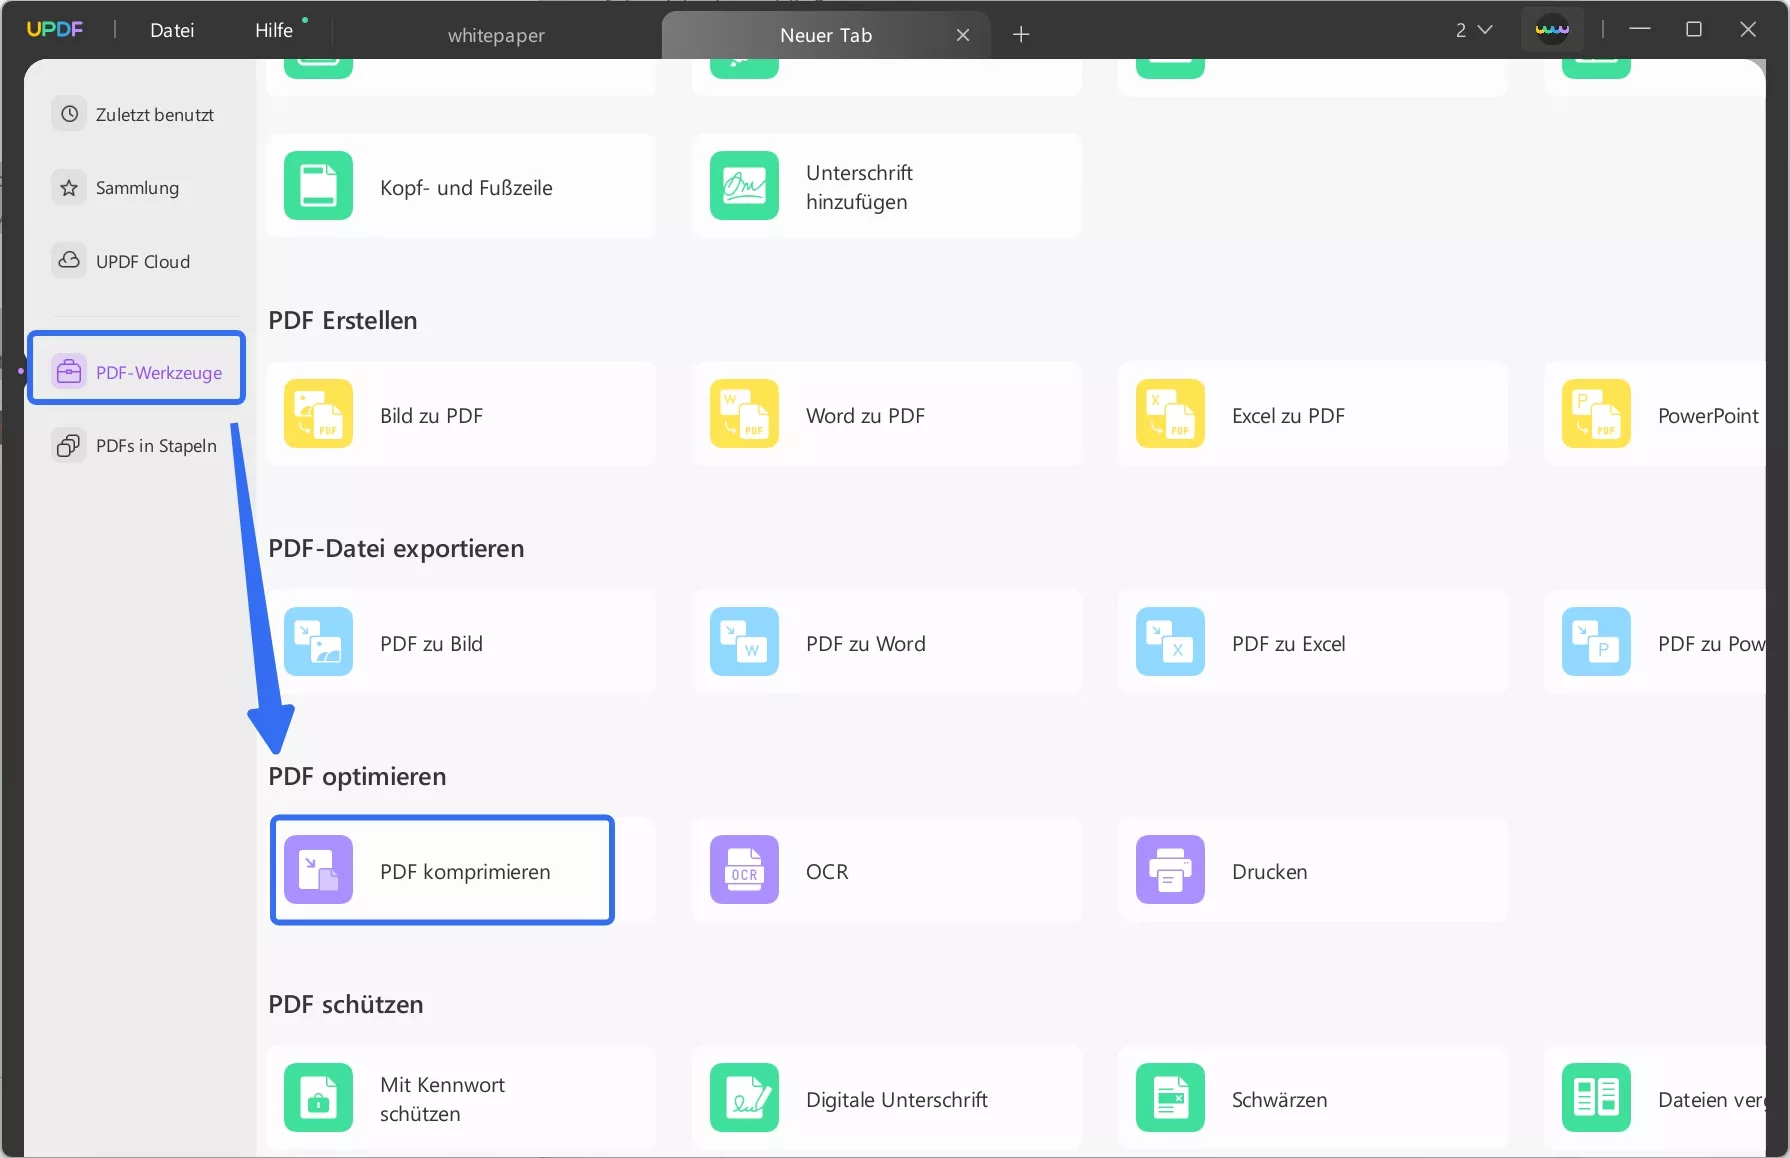Open the Hilfe menu
The width and height of the screenshot is (1790, 1158).
274,30
